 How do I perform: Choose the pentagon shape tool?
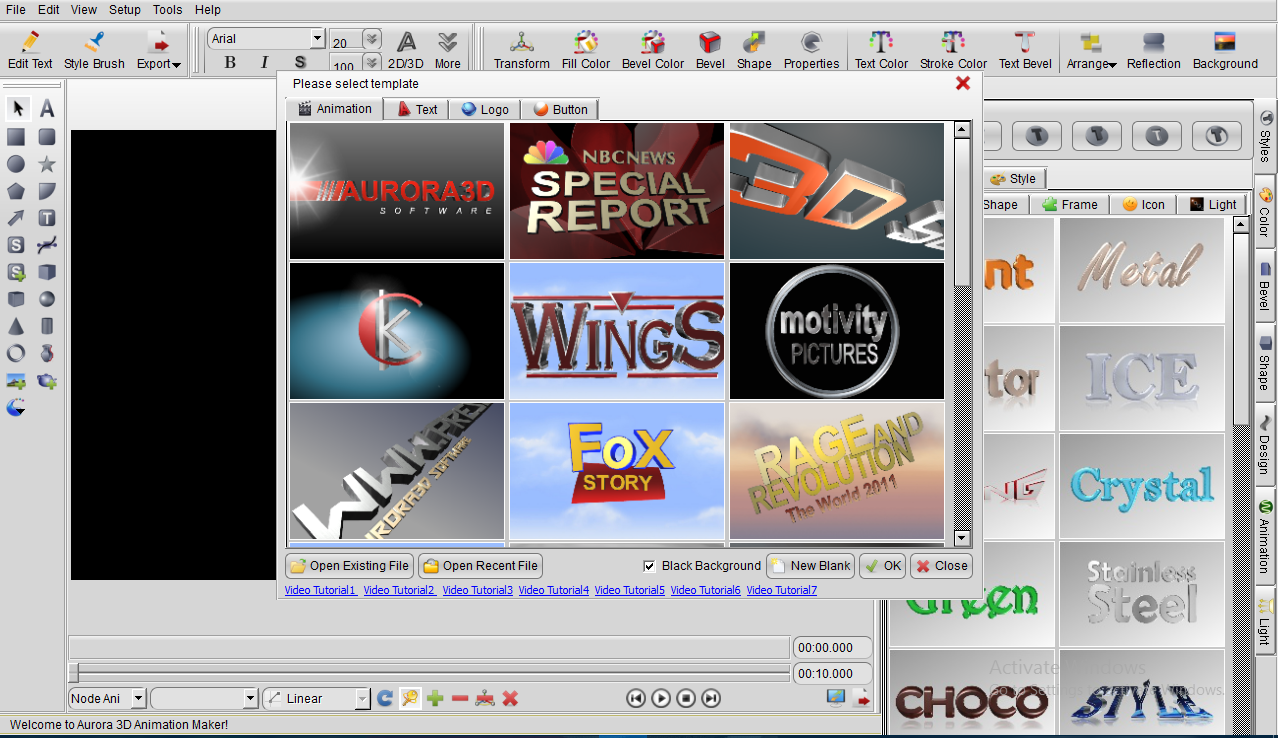click(x=16, y=191)
